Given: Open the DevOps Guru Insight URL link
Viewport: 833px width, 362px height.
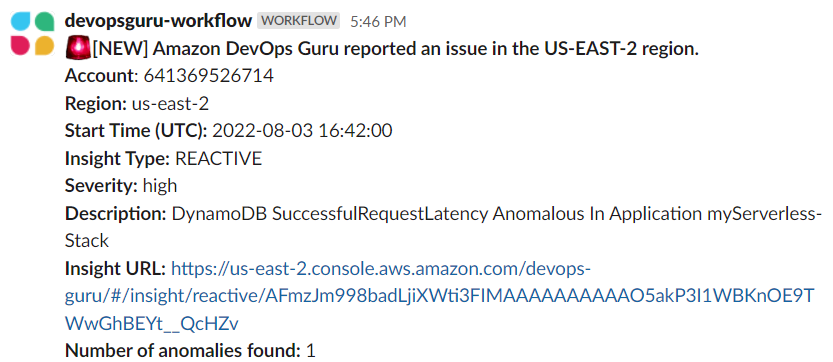Looking at the screenshot, I should pos(439,297).
